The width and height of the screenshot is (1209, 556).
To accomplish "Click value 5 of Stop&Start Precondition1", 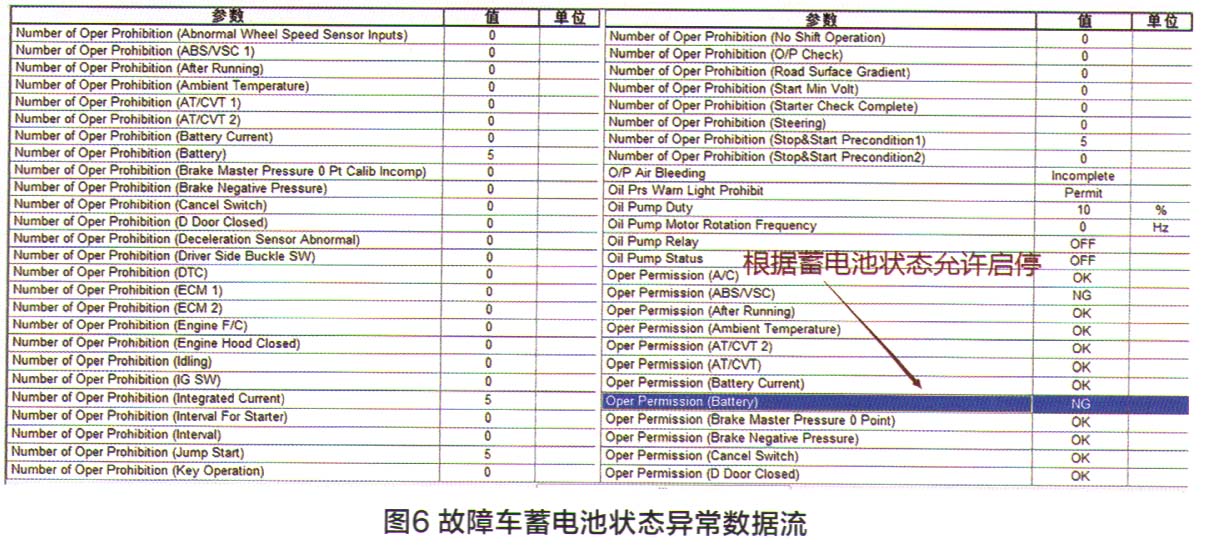I will [1083, 142].
